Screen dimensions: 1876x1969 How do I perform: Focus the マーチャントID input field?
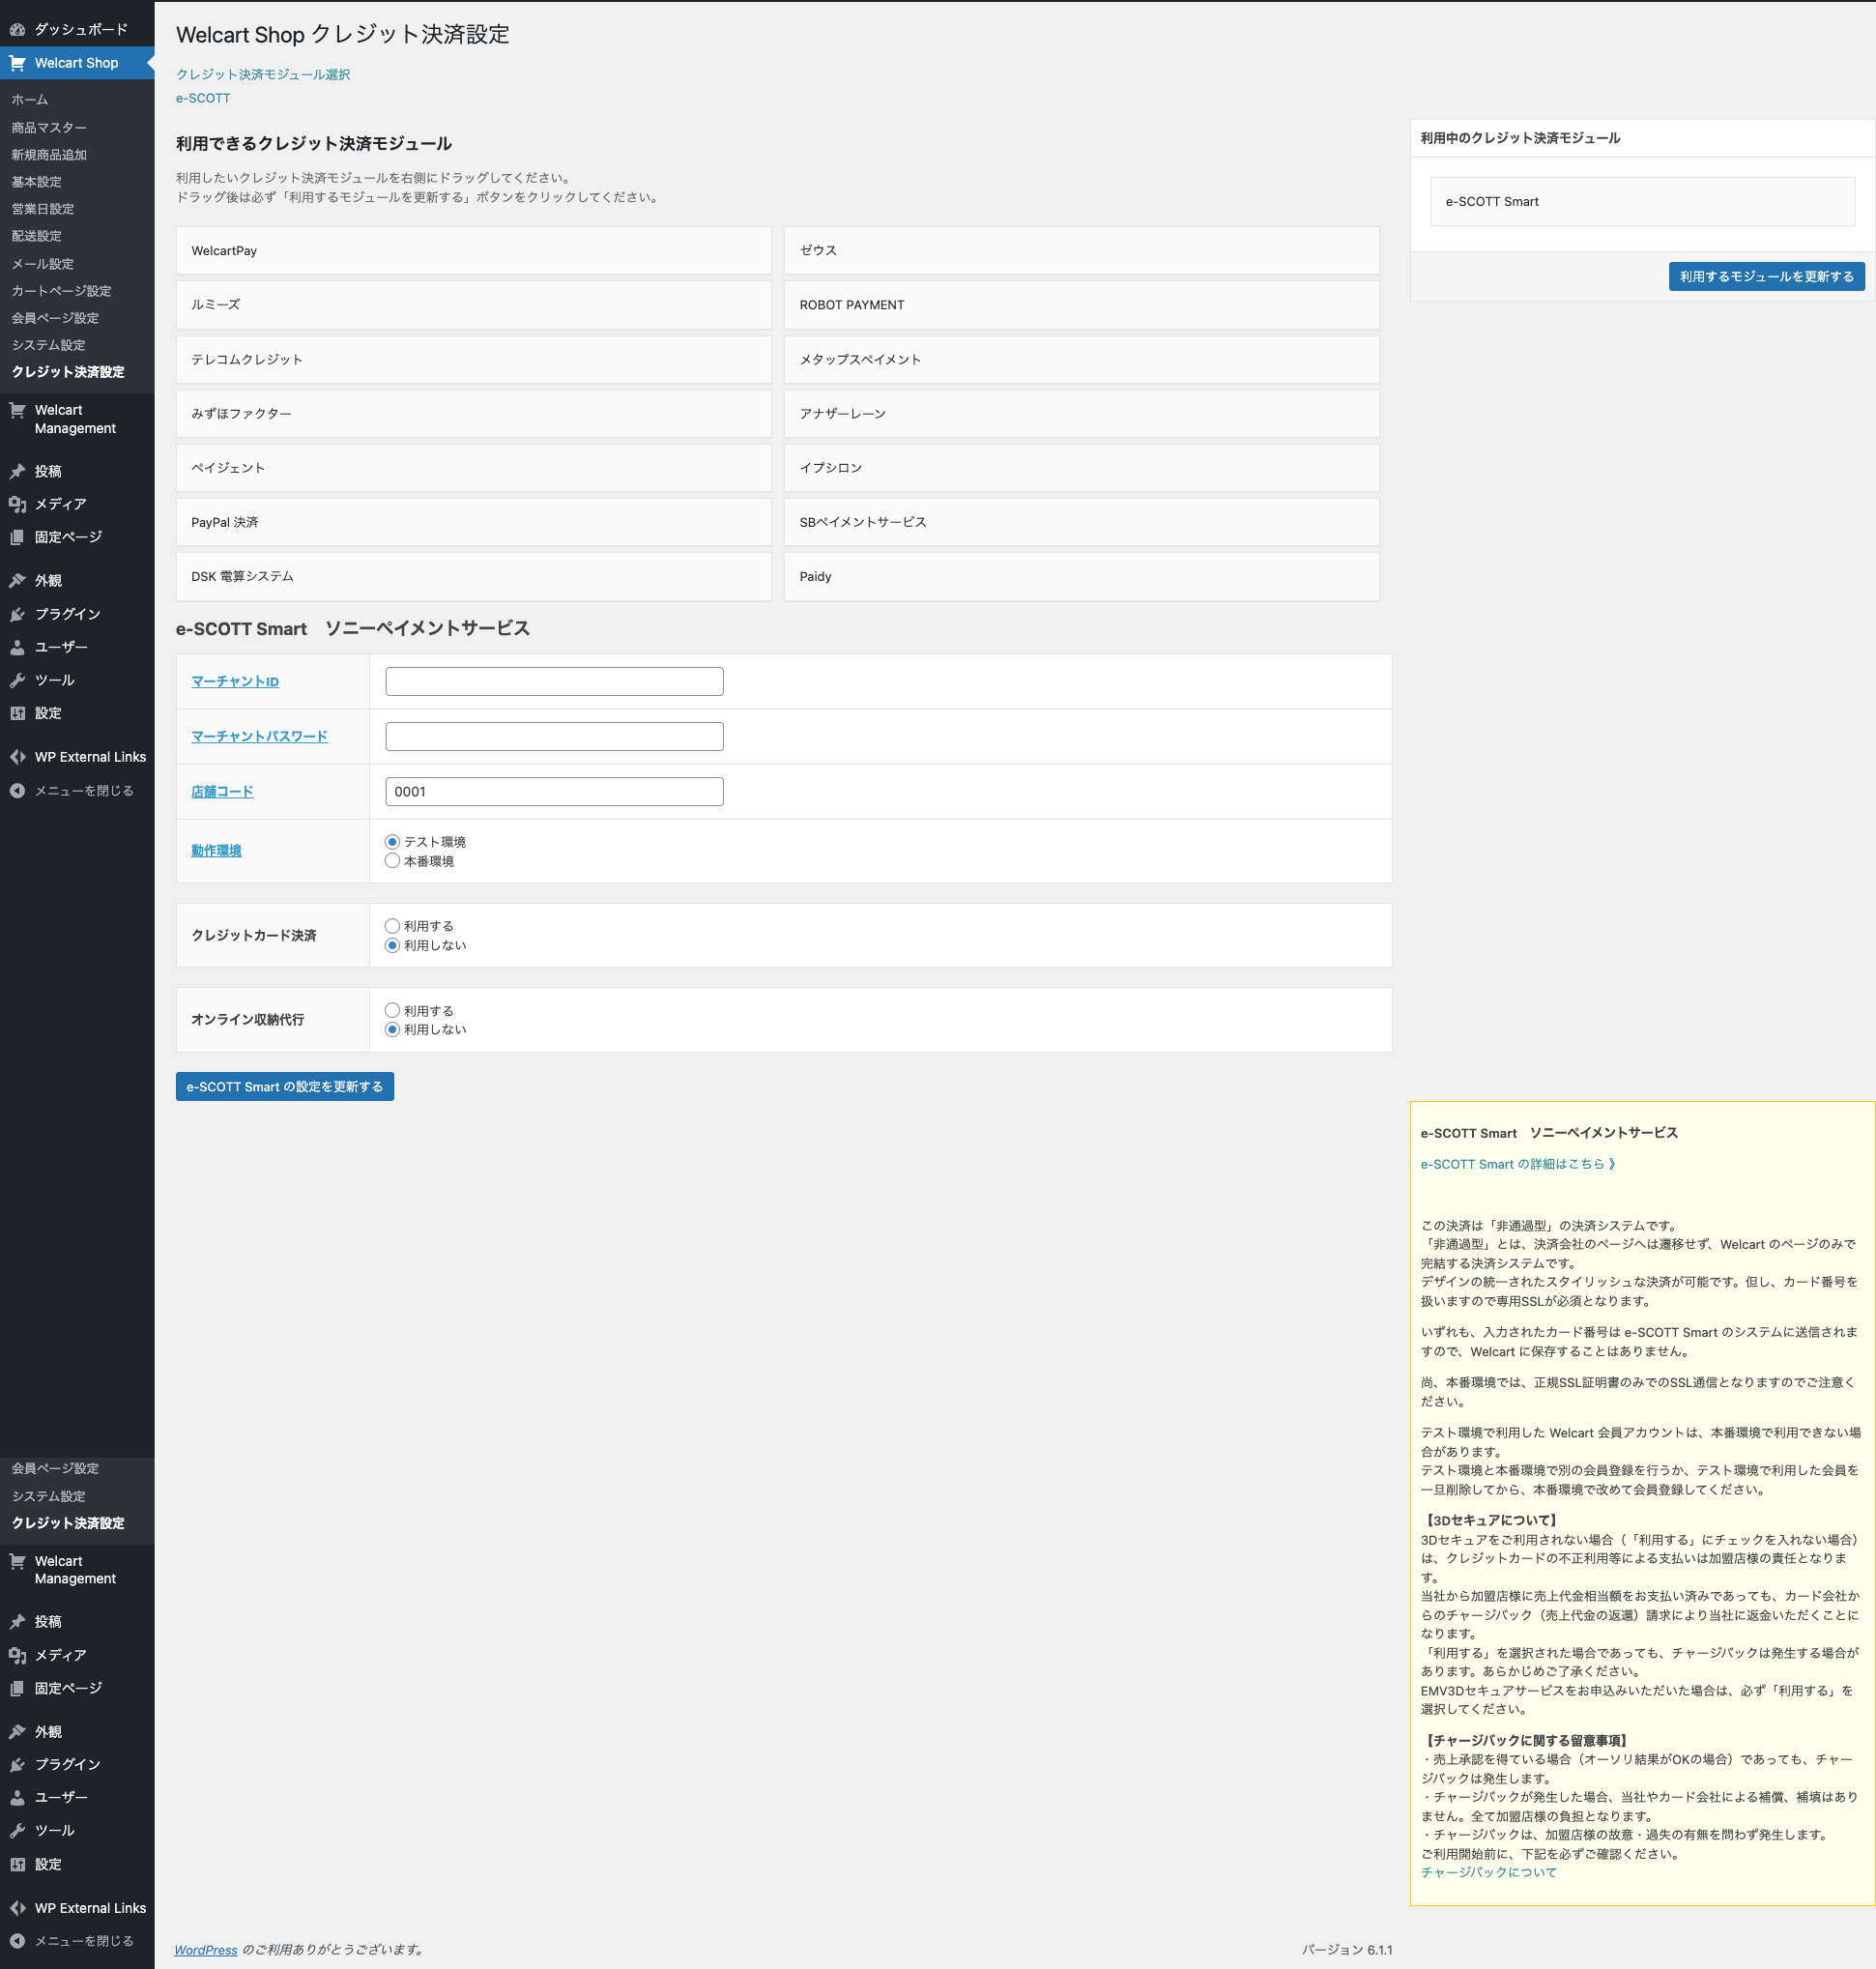tap(554, 682)
